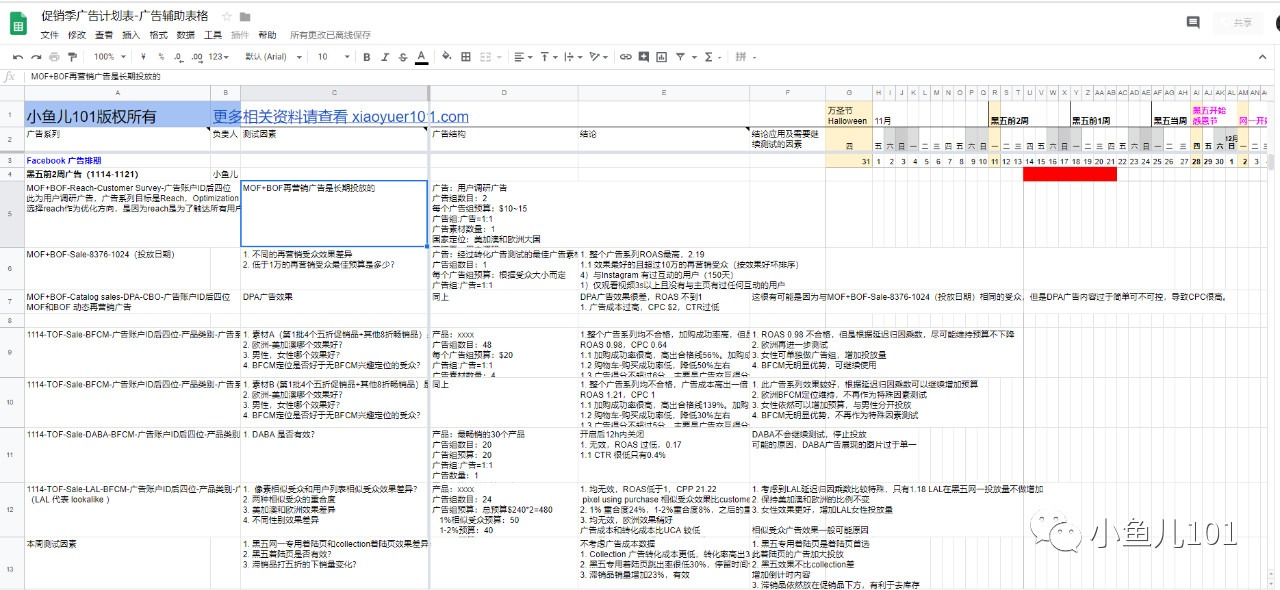Viewport: 1280px width, 590px height.
Task: Click the Paint format tool
Action: [71, 56]
